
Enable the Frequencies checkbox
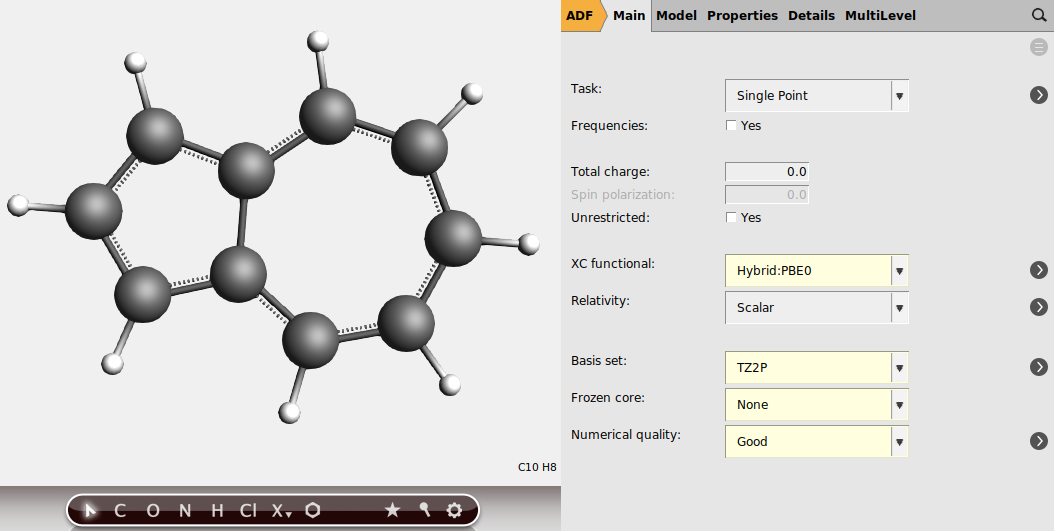[x=731, y=126]
